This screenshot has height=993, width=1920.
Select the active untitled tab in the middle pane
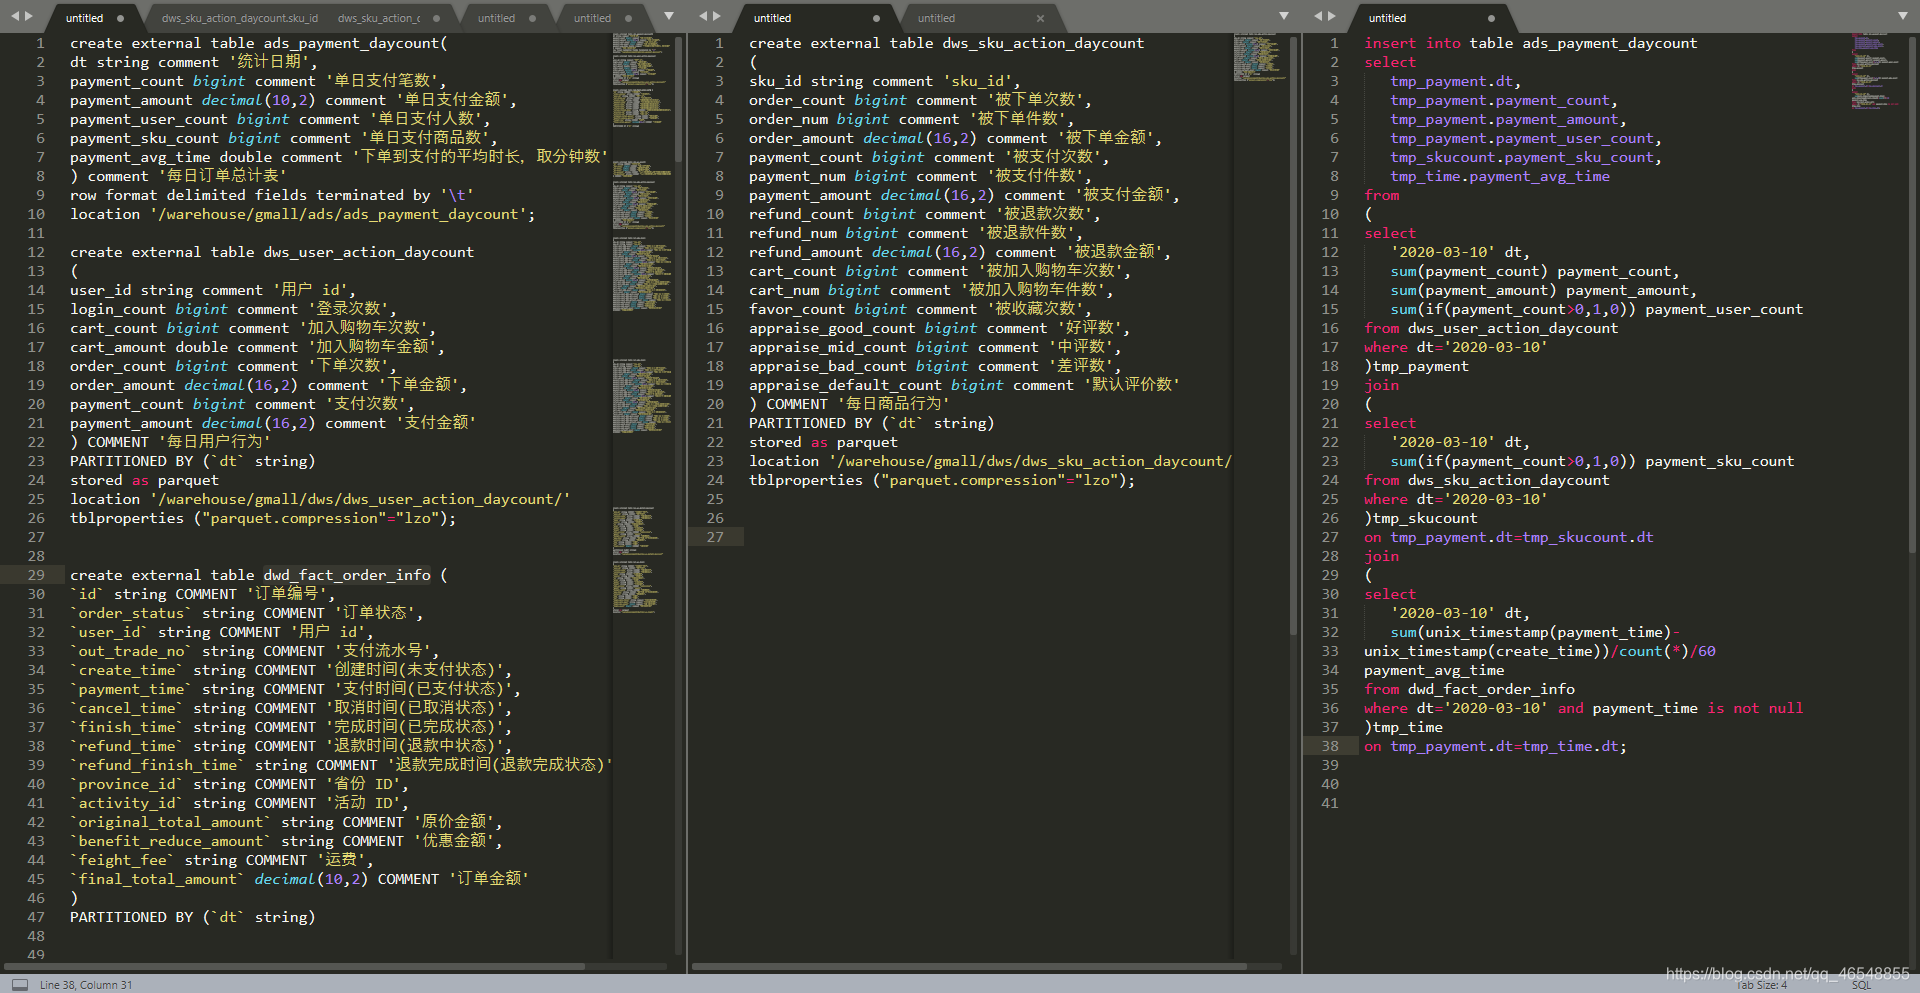[x=815, y=18]
